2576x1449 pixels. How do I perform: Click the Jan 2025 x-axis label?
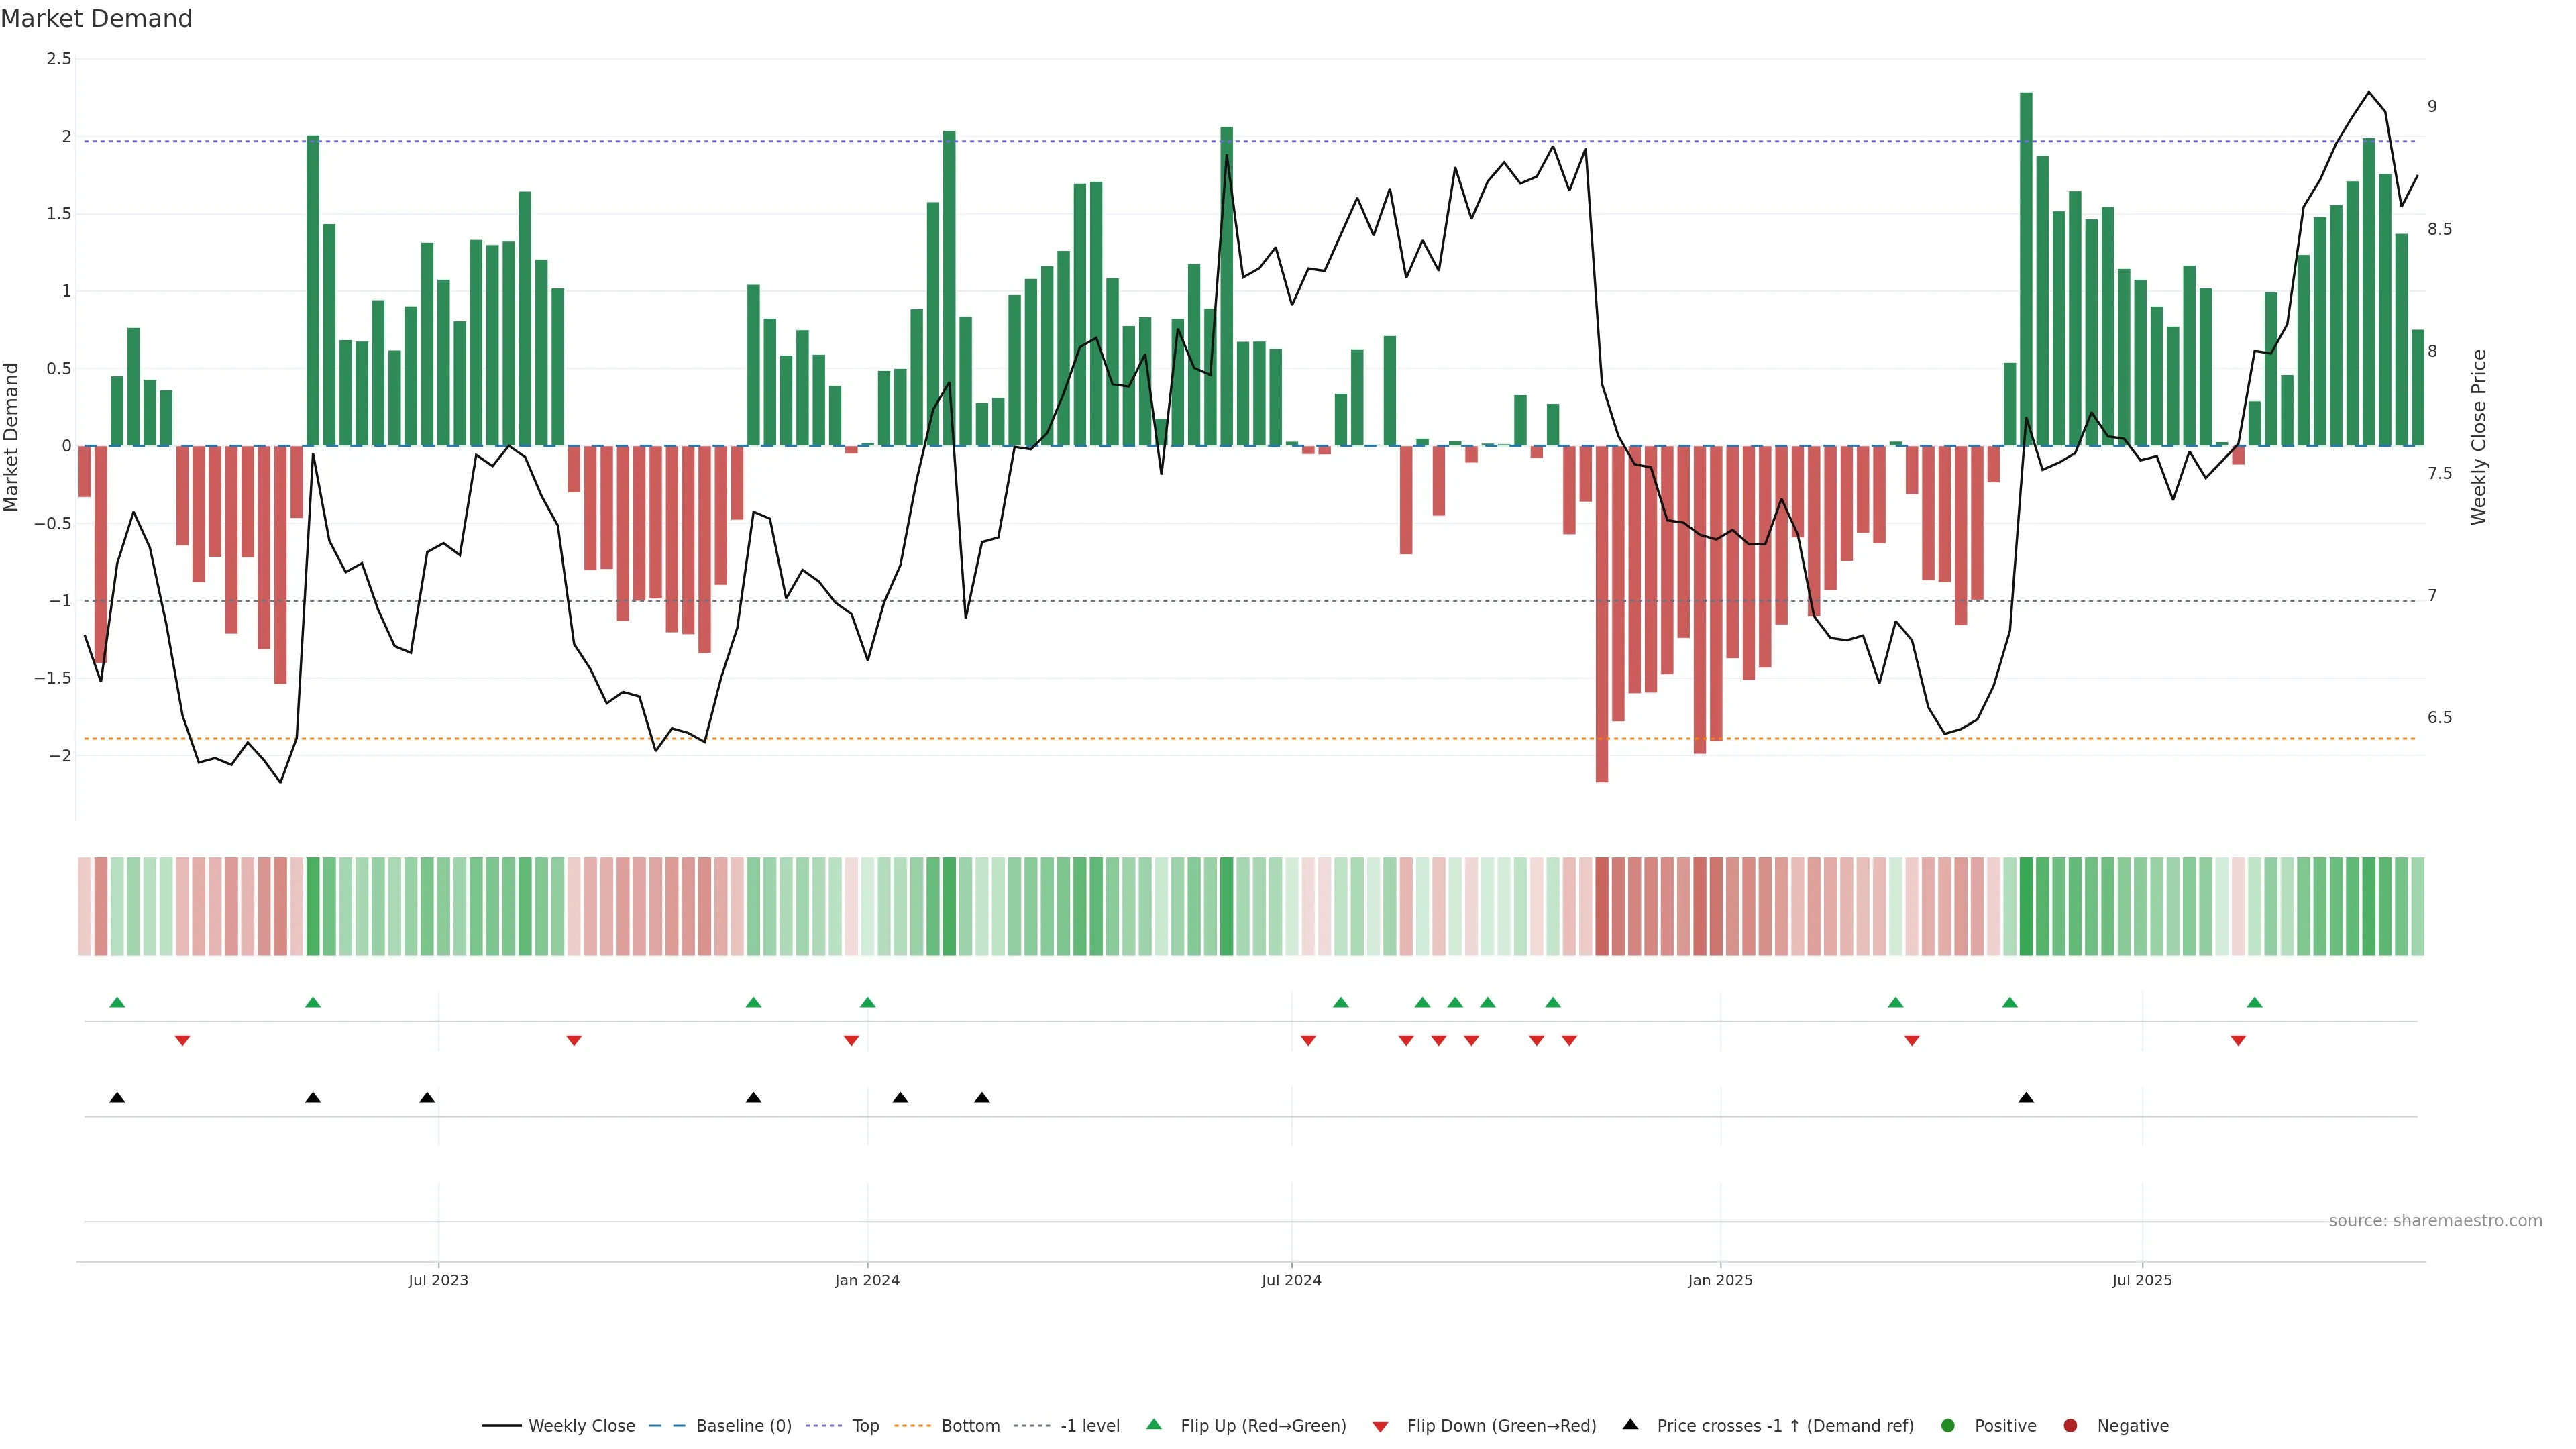pos(1720,1280)
